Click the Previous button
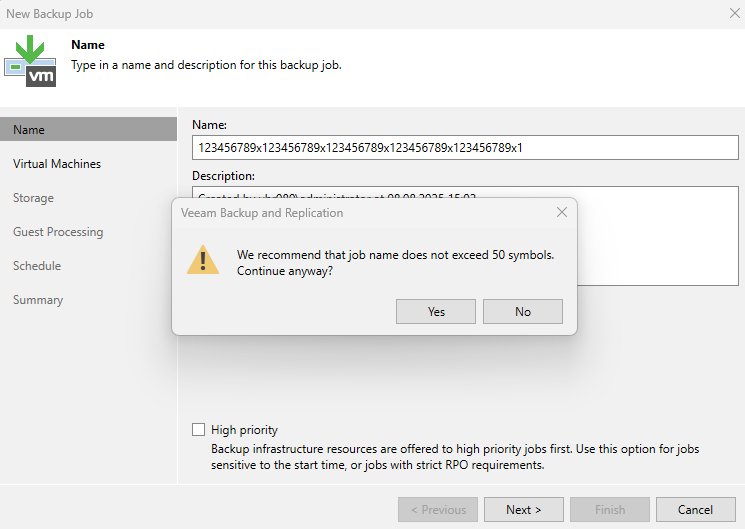This screenshot has width=745, height=529. [x=438, y=510]
